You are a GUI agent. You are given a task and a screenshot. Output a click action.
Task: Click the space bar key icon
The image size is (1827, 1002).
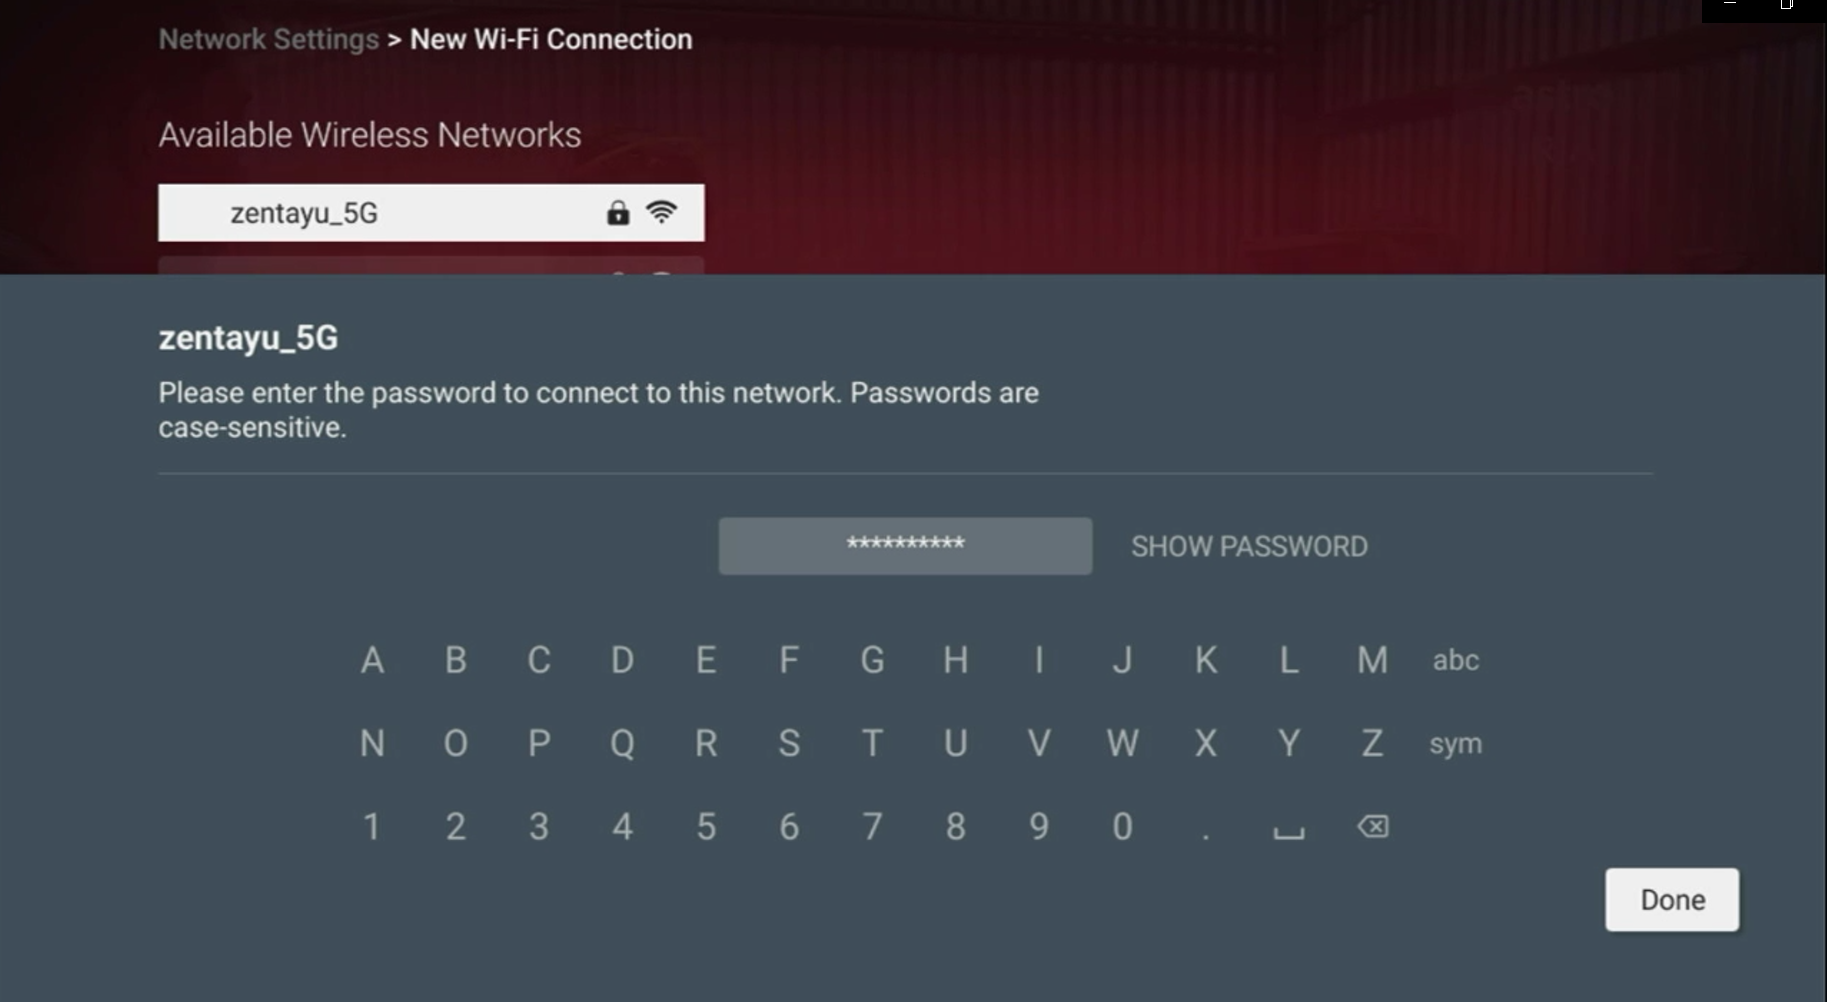pos(1288,832)
